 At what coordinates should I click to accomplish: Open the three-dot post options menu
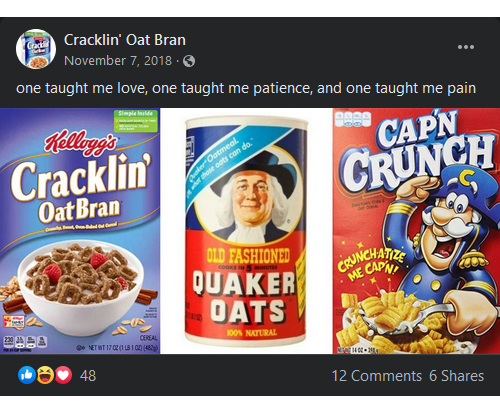[466, 47]
